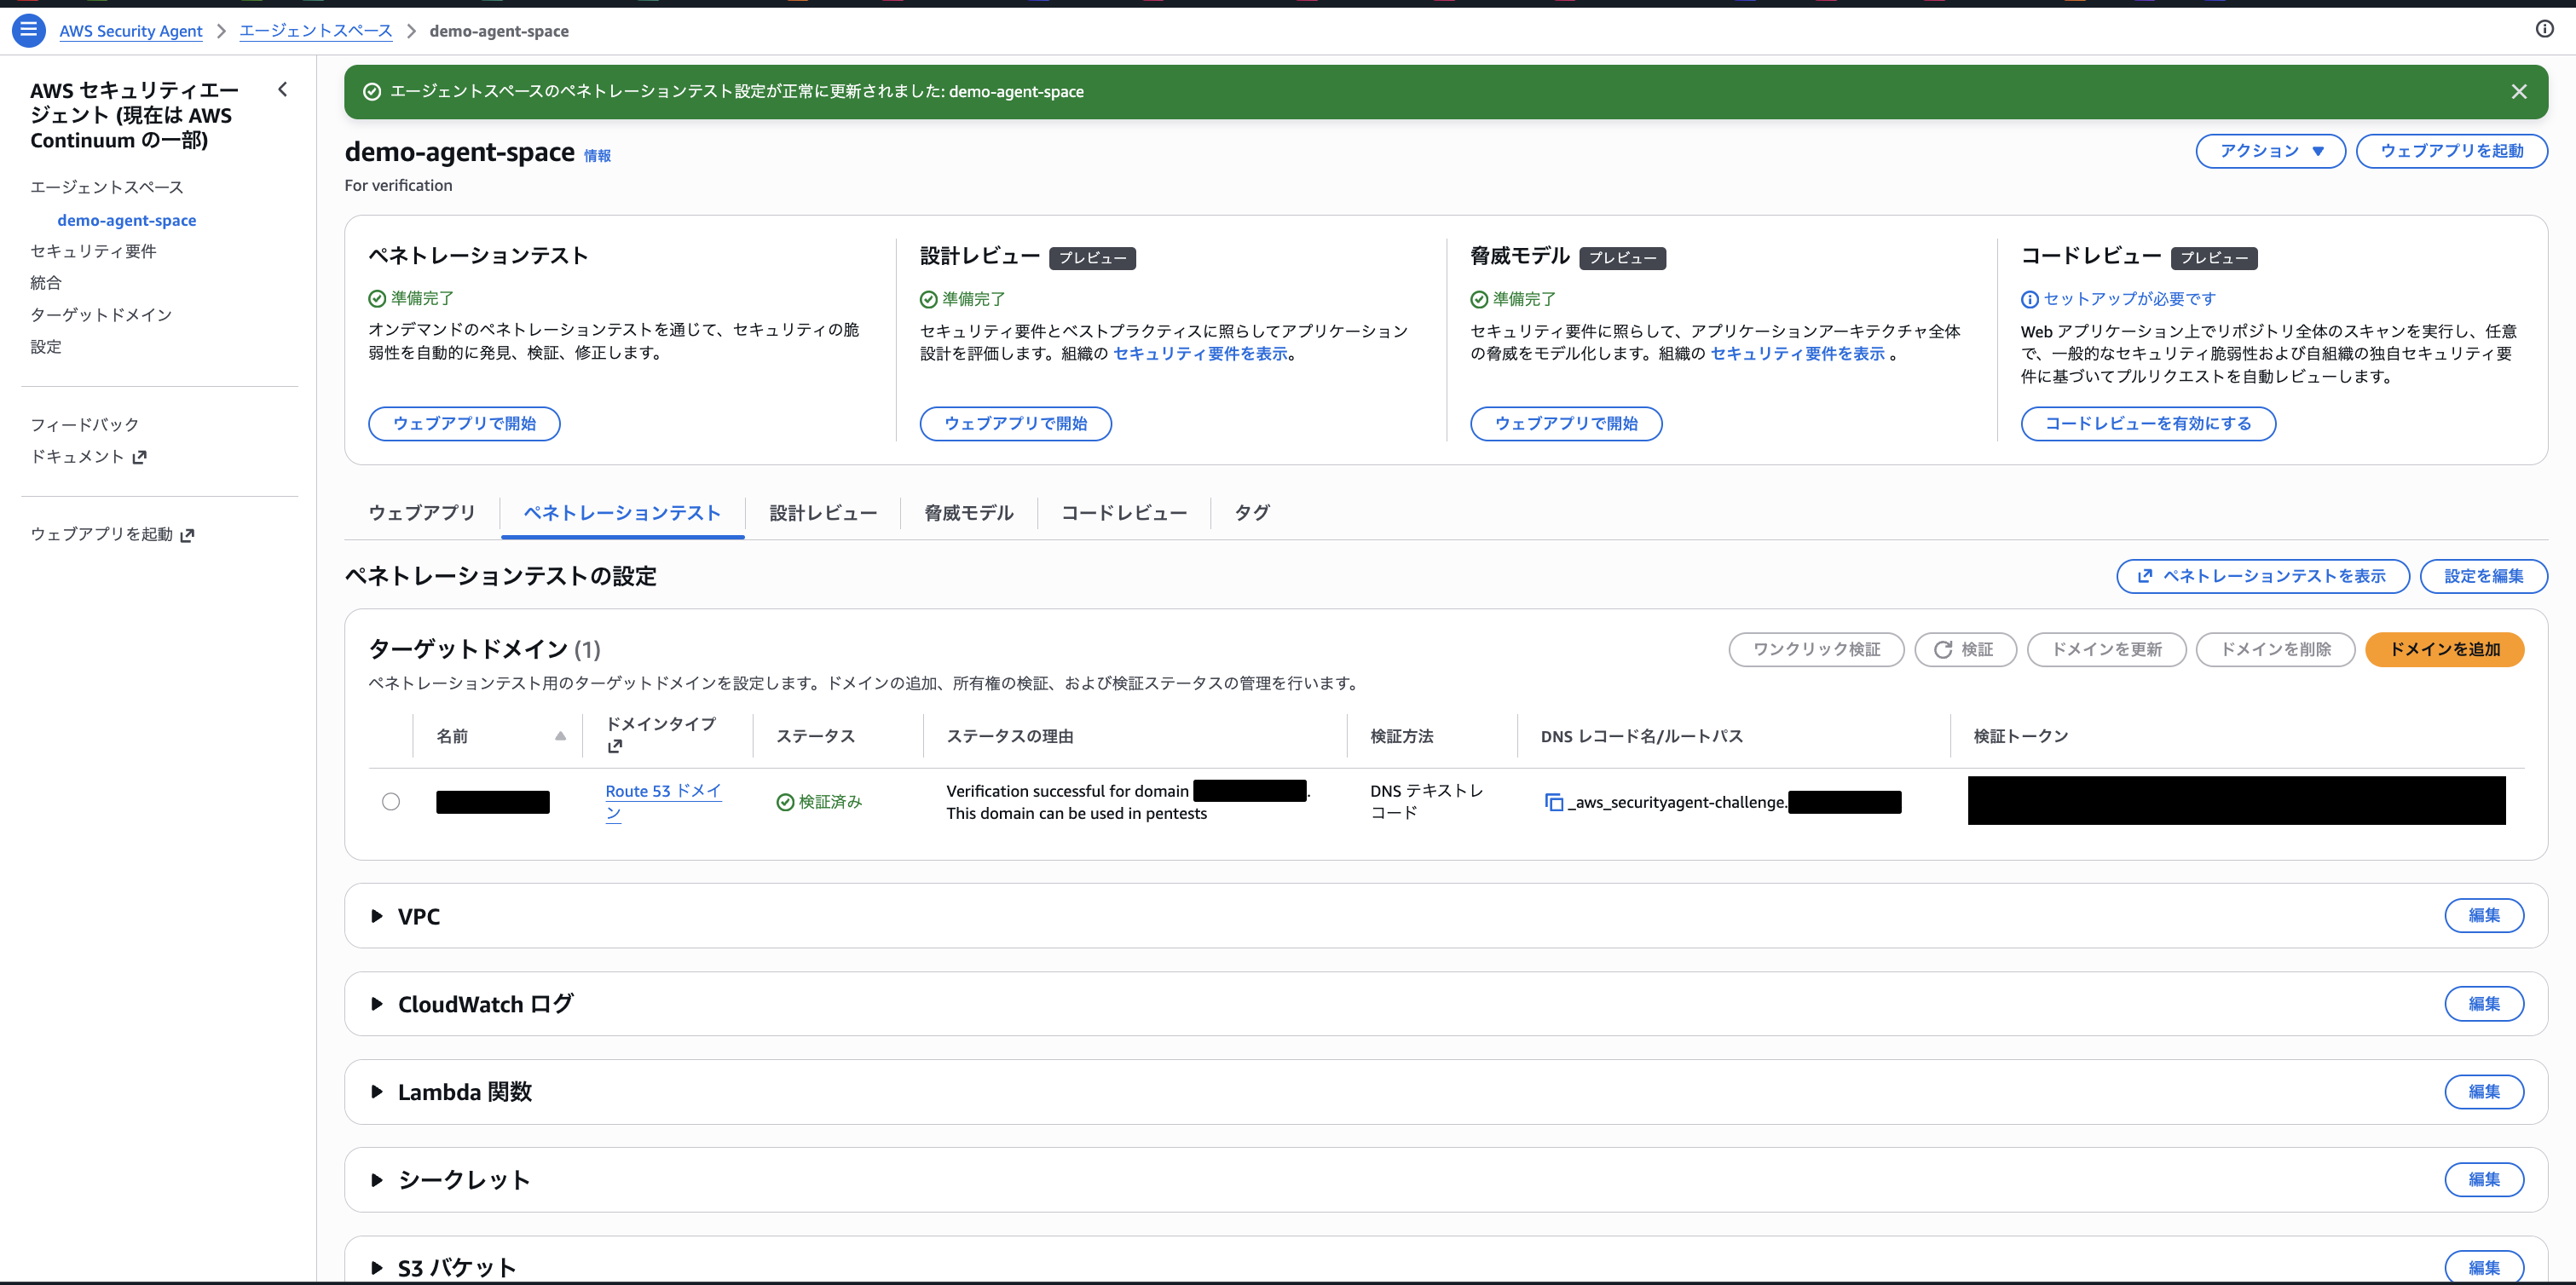
Task: Click the ウェブアプリを起動 button at top right
Action: point(2451,151)
